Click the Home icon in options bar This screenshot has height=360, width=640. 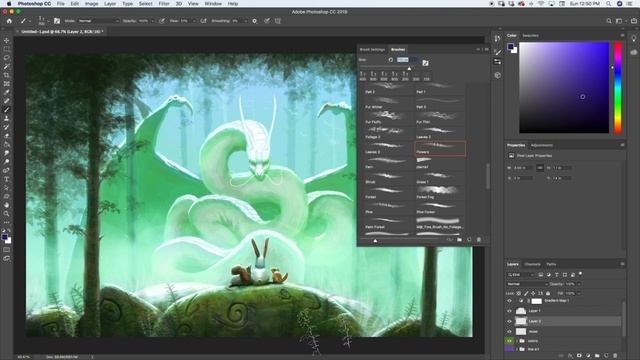coord(9,21)
